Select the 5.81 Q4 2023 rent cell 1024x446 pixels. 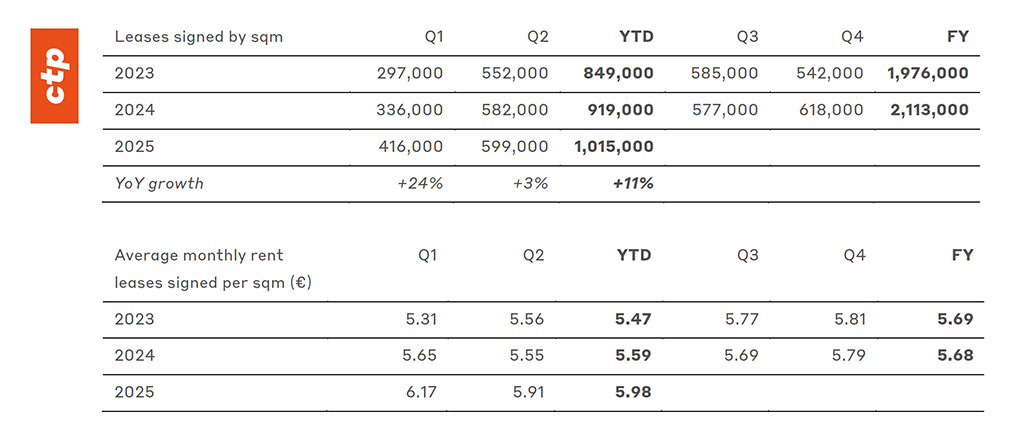[x=846, y=319]
